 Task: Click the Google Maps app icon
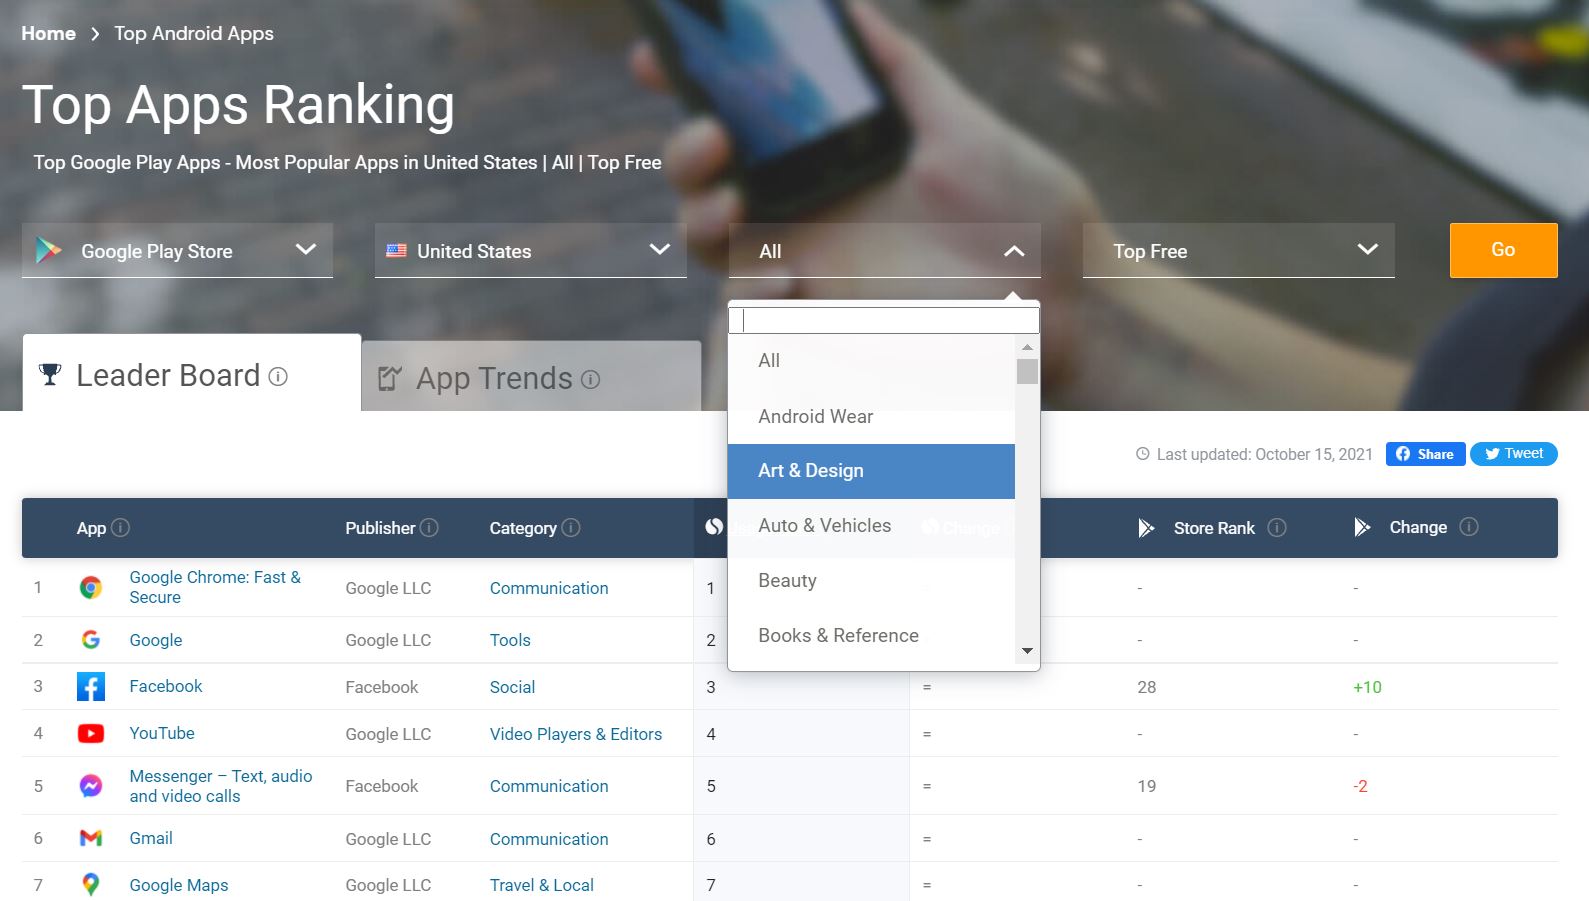91,885
